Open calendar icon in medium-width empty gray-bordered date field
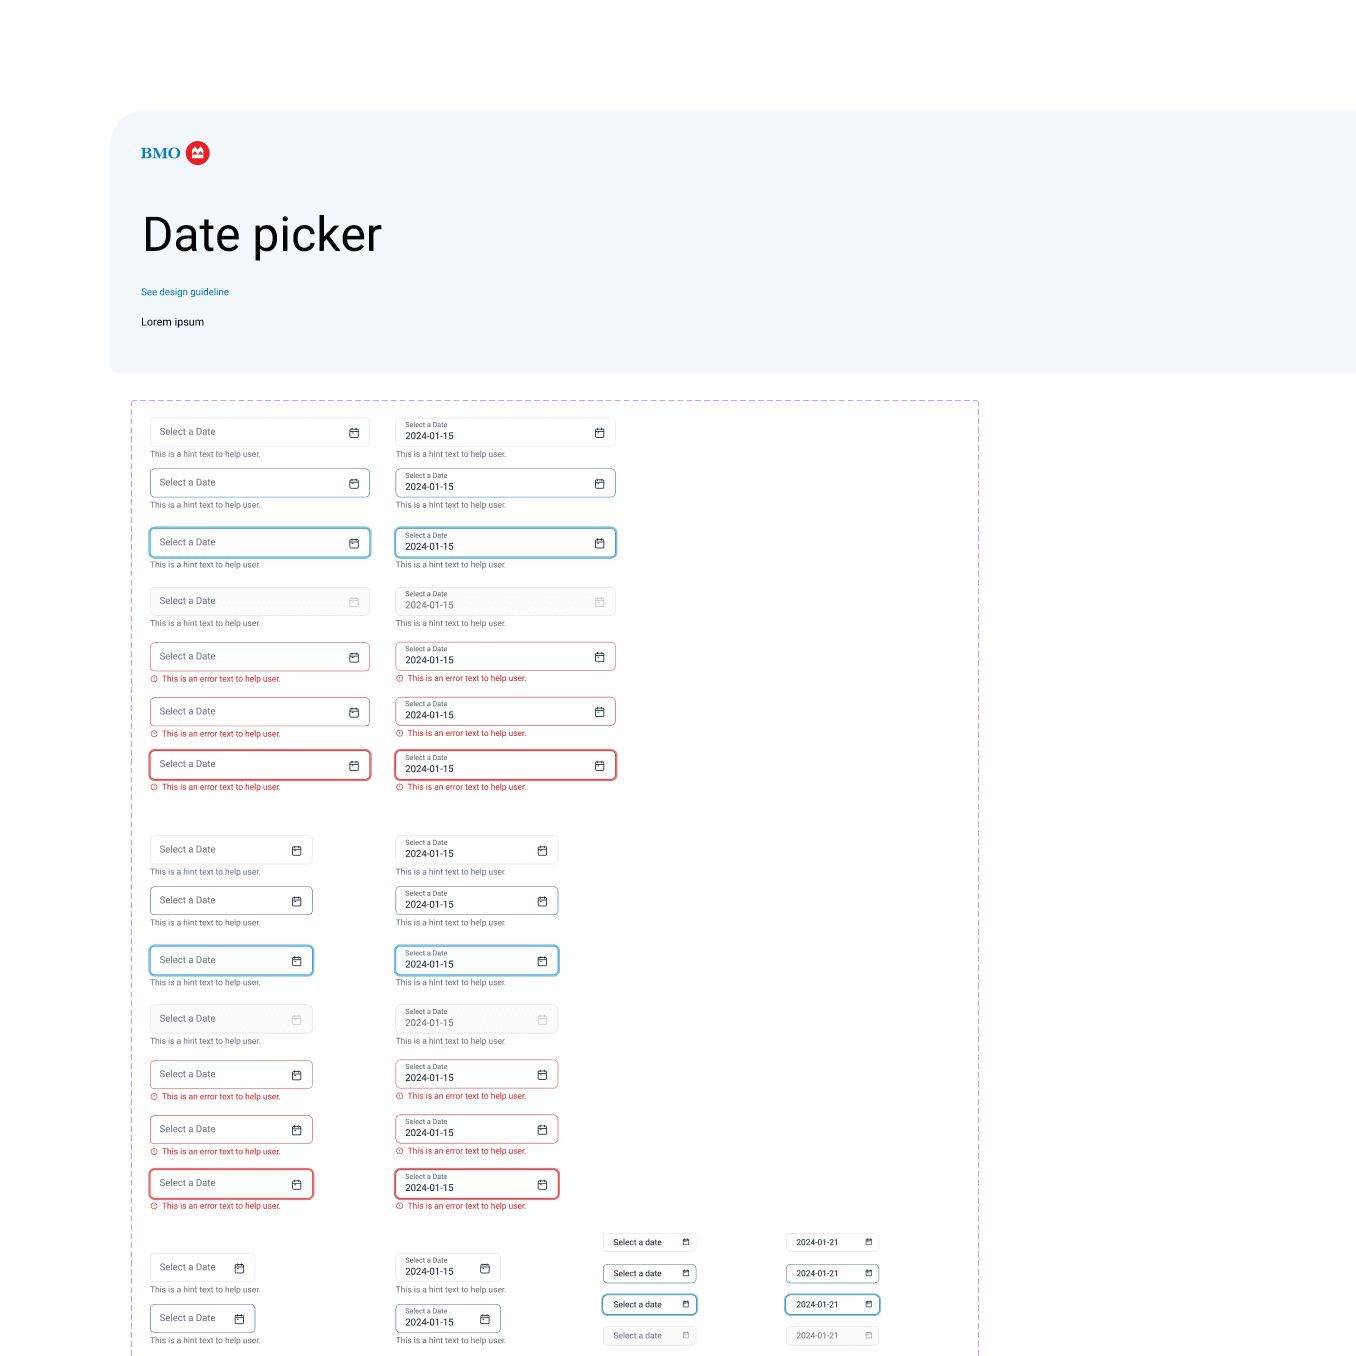Image resolution: width=1356 pixels, height=1356 pixels. 297,851
